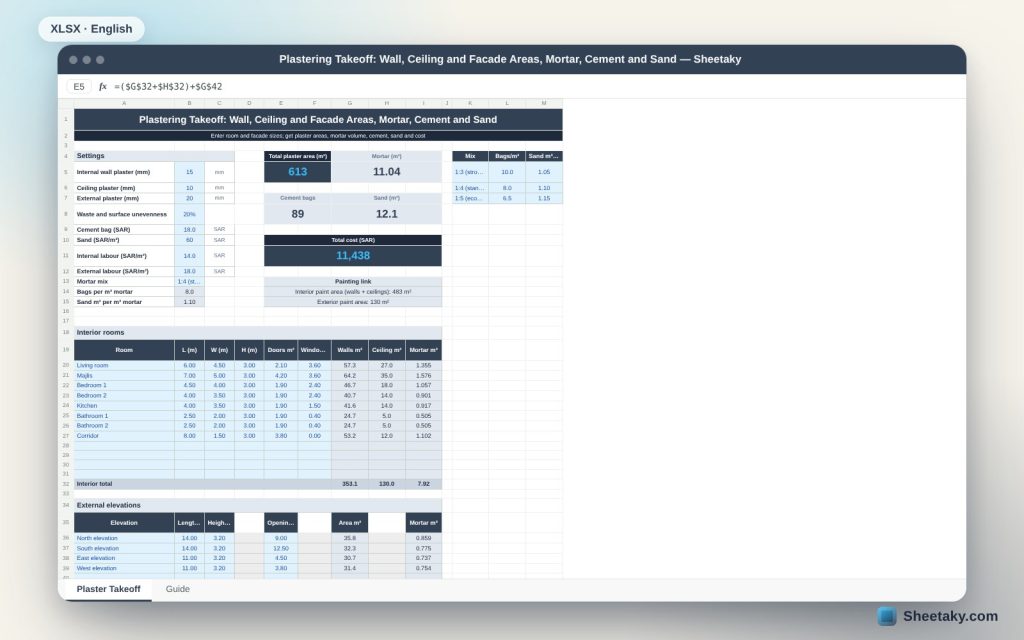Click the Interior paint area text cell
Screen dimensions: 1024x640
point(353,292)
